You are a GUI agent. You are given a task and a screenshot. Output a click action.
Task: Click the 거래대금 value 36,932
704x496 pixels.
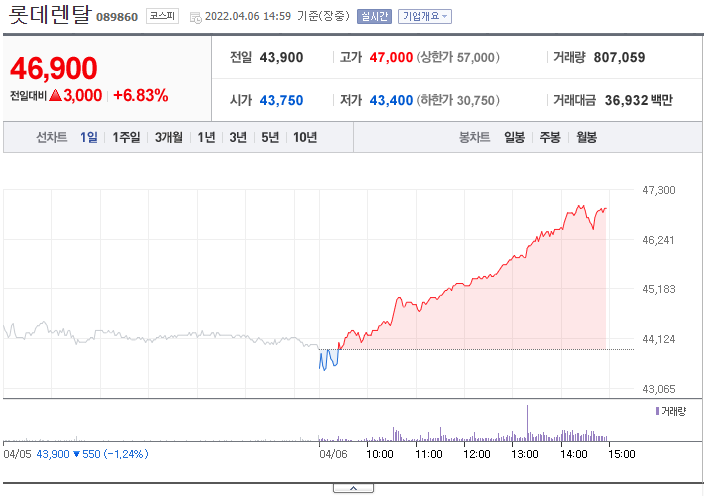(626, 100)
